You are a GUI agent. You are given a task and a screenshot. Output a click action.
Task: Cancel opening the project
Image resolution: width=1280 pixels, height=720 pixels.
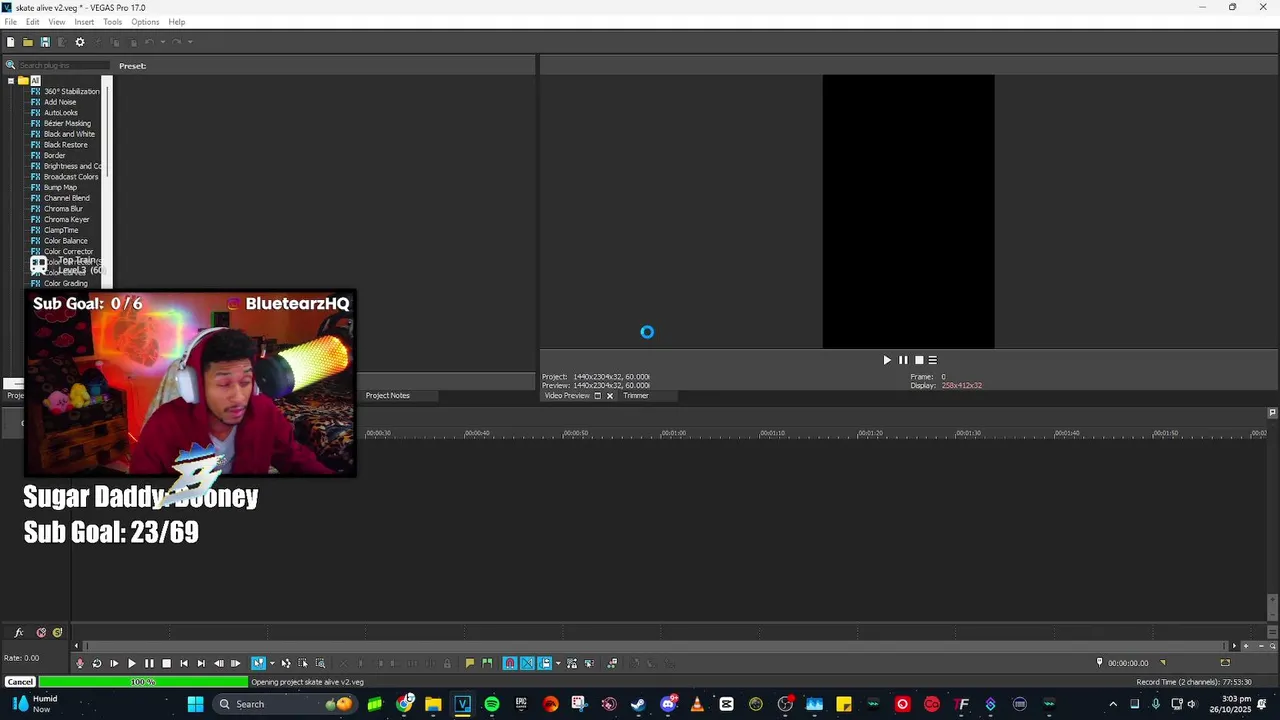20,682
